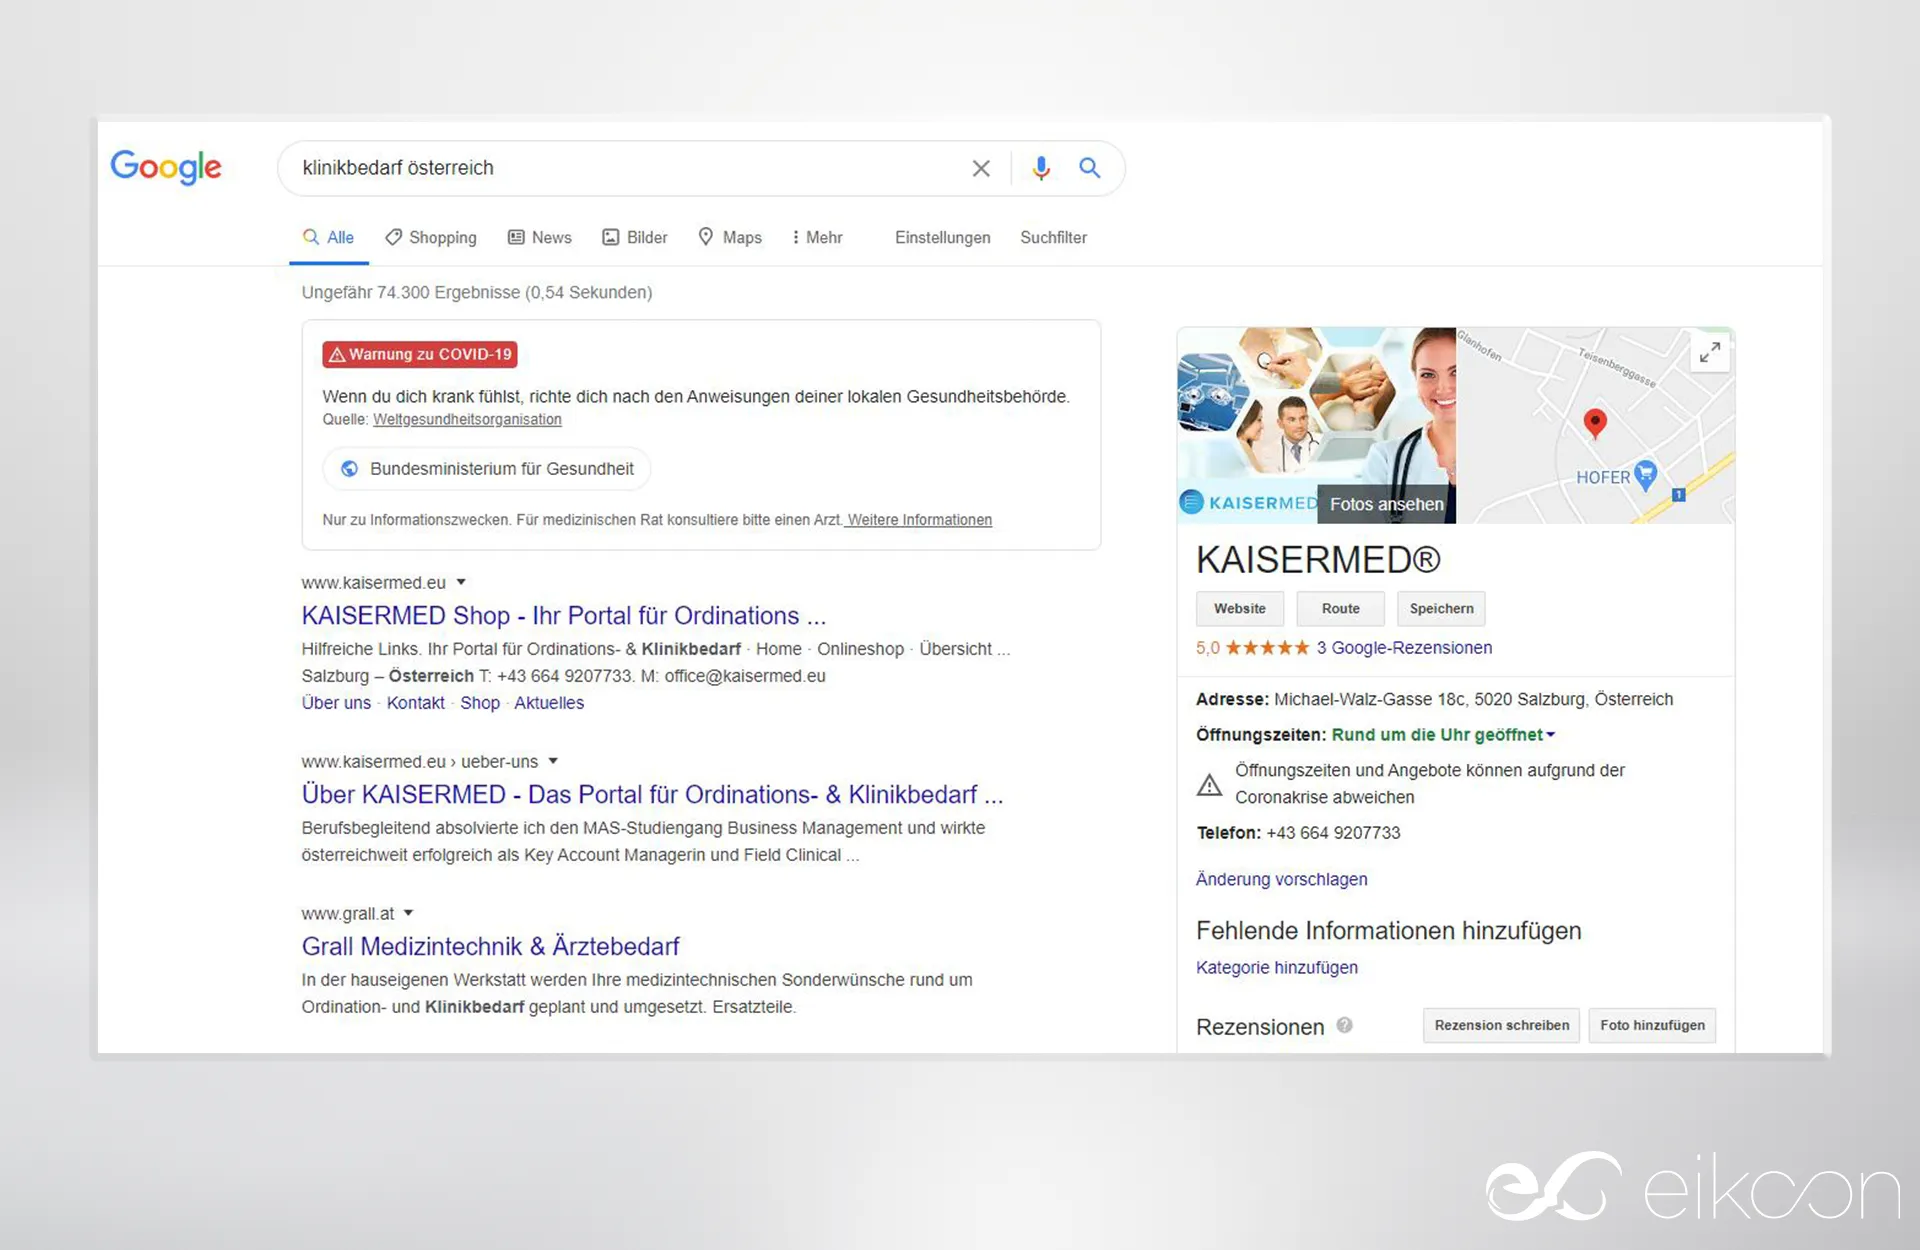1920x1250 pixels.
Task: Expand the www.kaisermed.eu result dropdown arrow
Action: 461,582
